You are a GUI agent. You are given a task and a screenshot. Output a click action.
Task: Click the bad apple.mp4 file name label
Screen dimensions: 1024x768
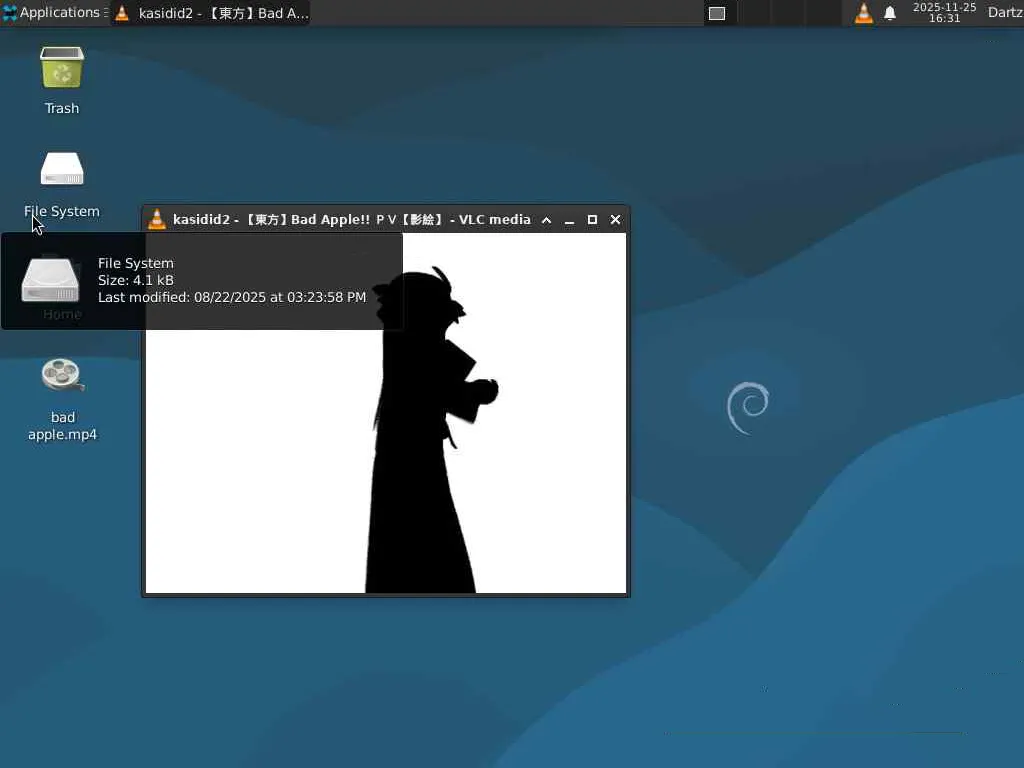tap(62, 426)
